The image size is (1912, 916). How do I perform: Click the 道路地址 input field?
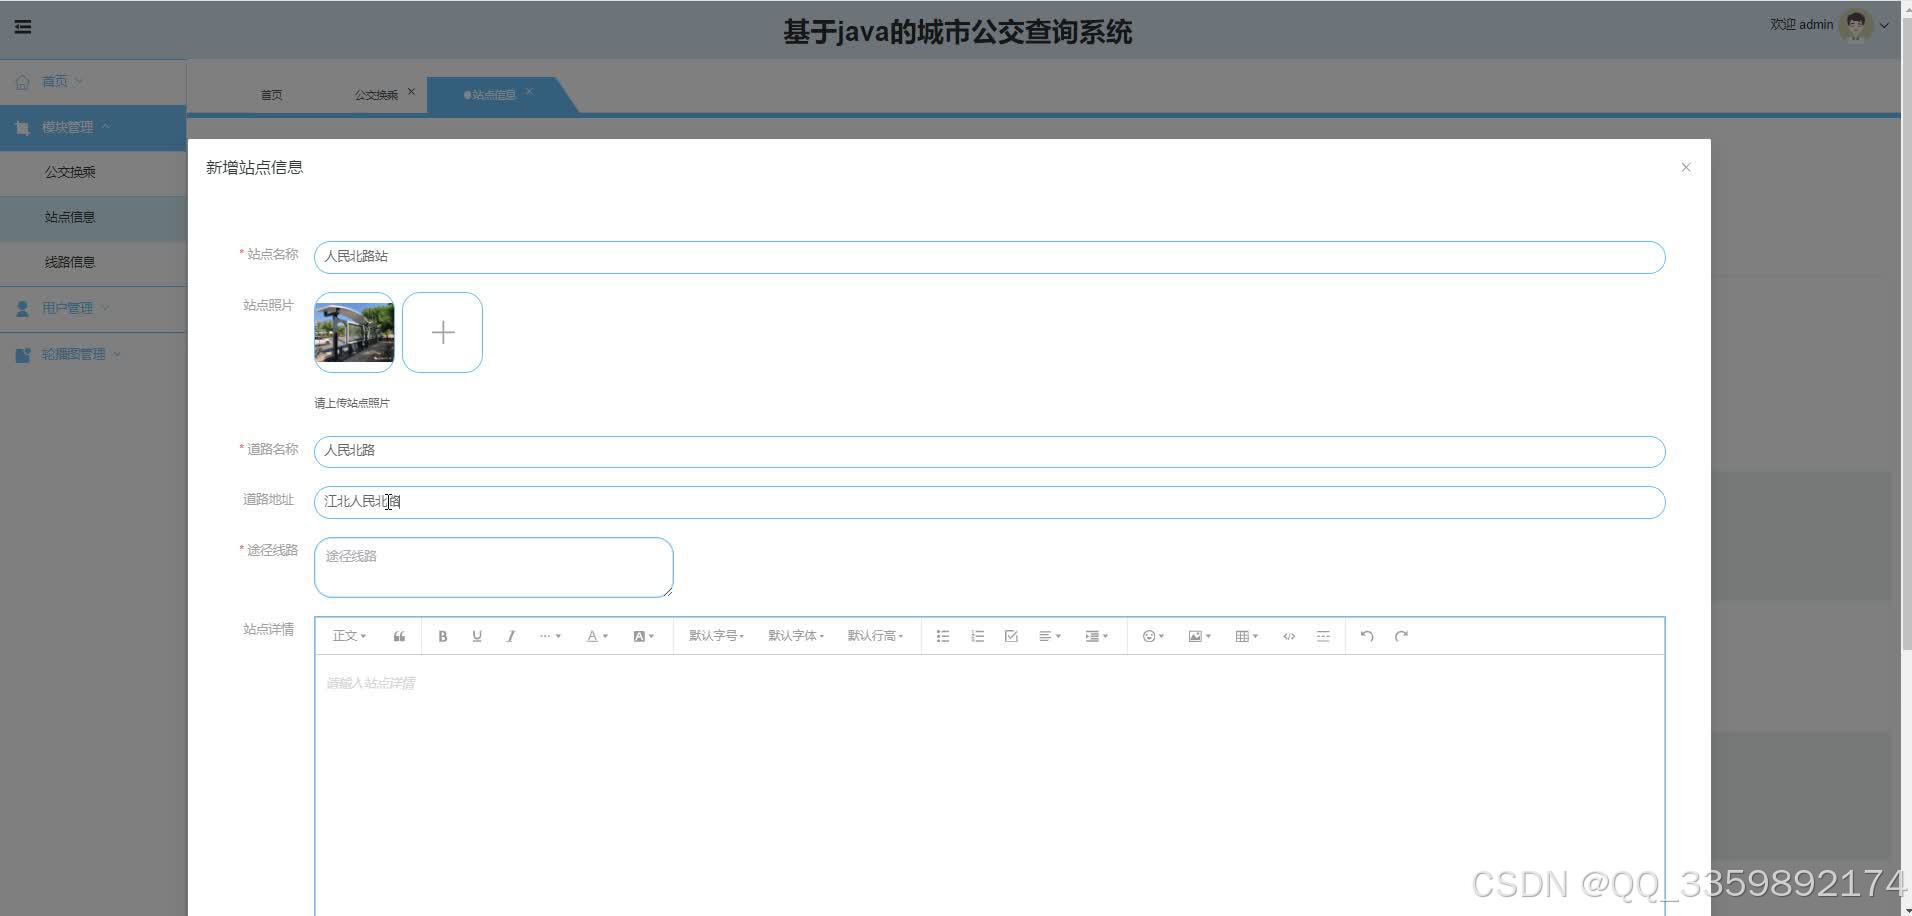(989, 502)
